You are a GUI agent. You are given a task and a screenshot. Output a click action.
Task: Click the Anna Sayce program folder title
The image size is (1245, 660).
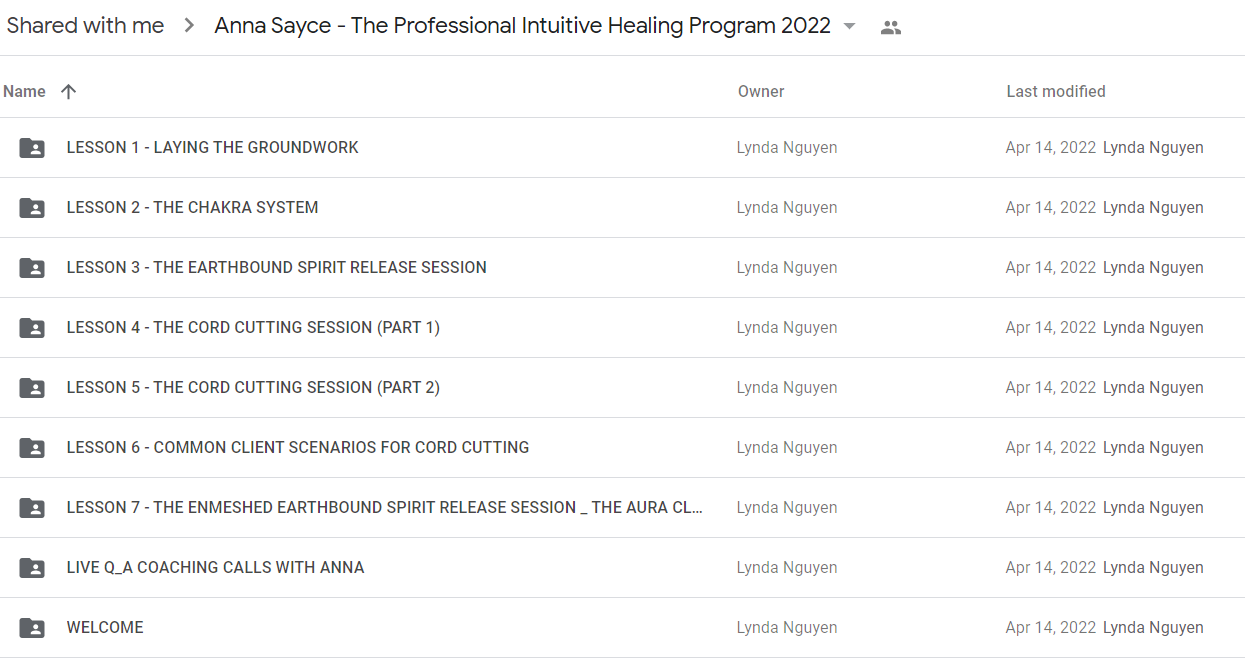coord(522,26)
